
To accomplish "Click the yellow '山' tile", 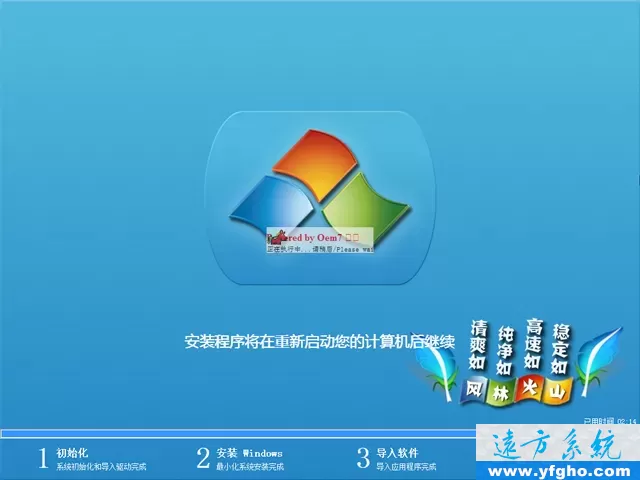I will pos(558,391).
